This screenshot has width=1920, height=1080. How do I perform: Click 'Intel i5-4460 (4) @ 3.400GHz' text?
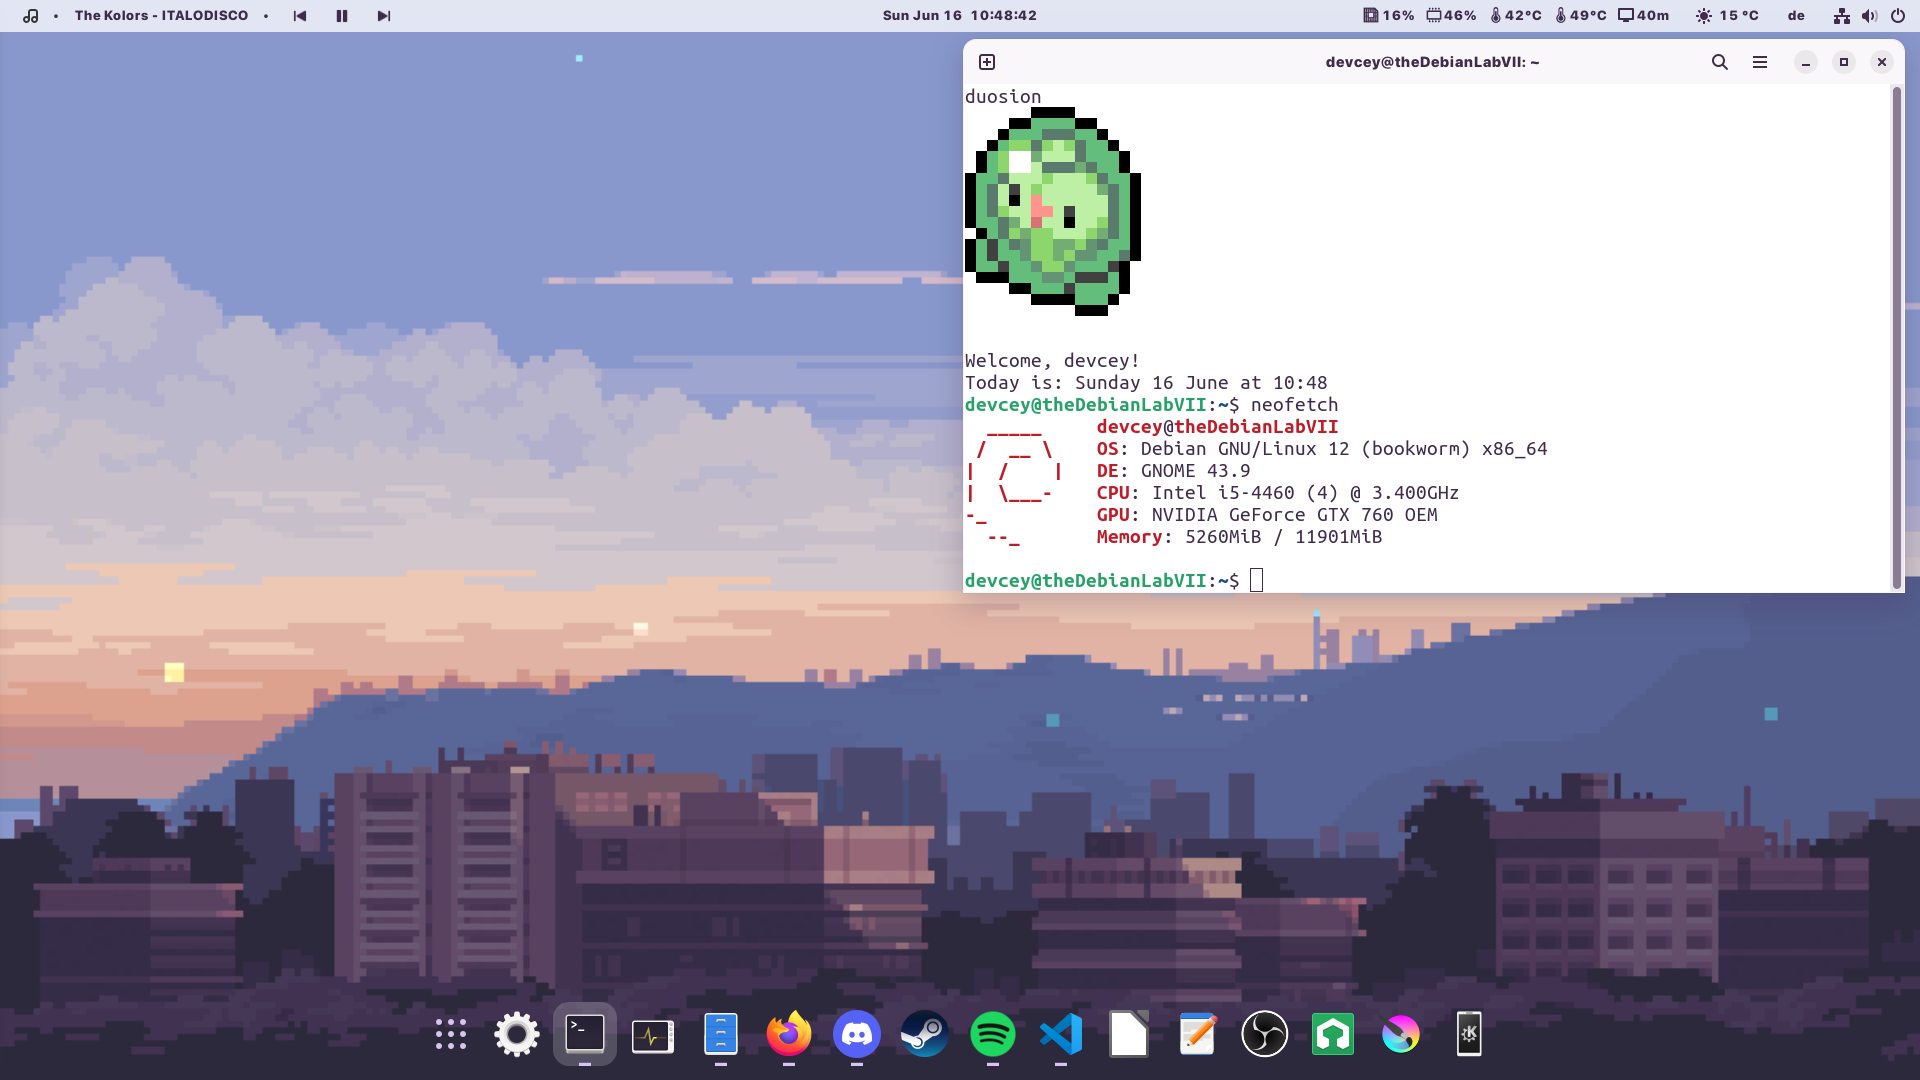point(1305,492)
